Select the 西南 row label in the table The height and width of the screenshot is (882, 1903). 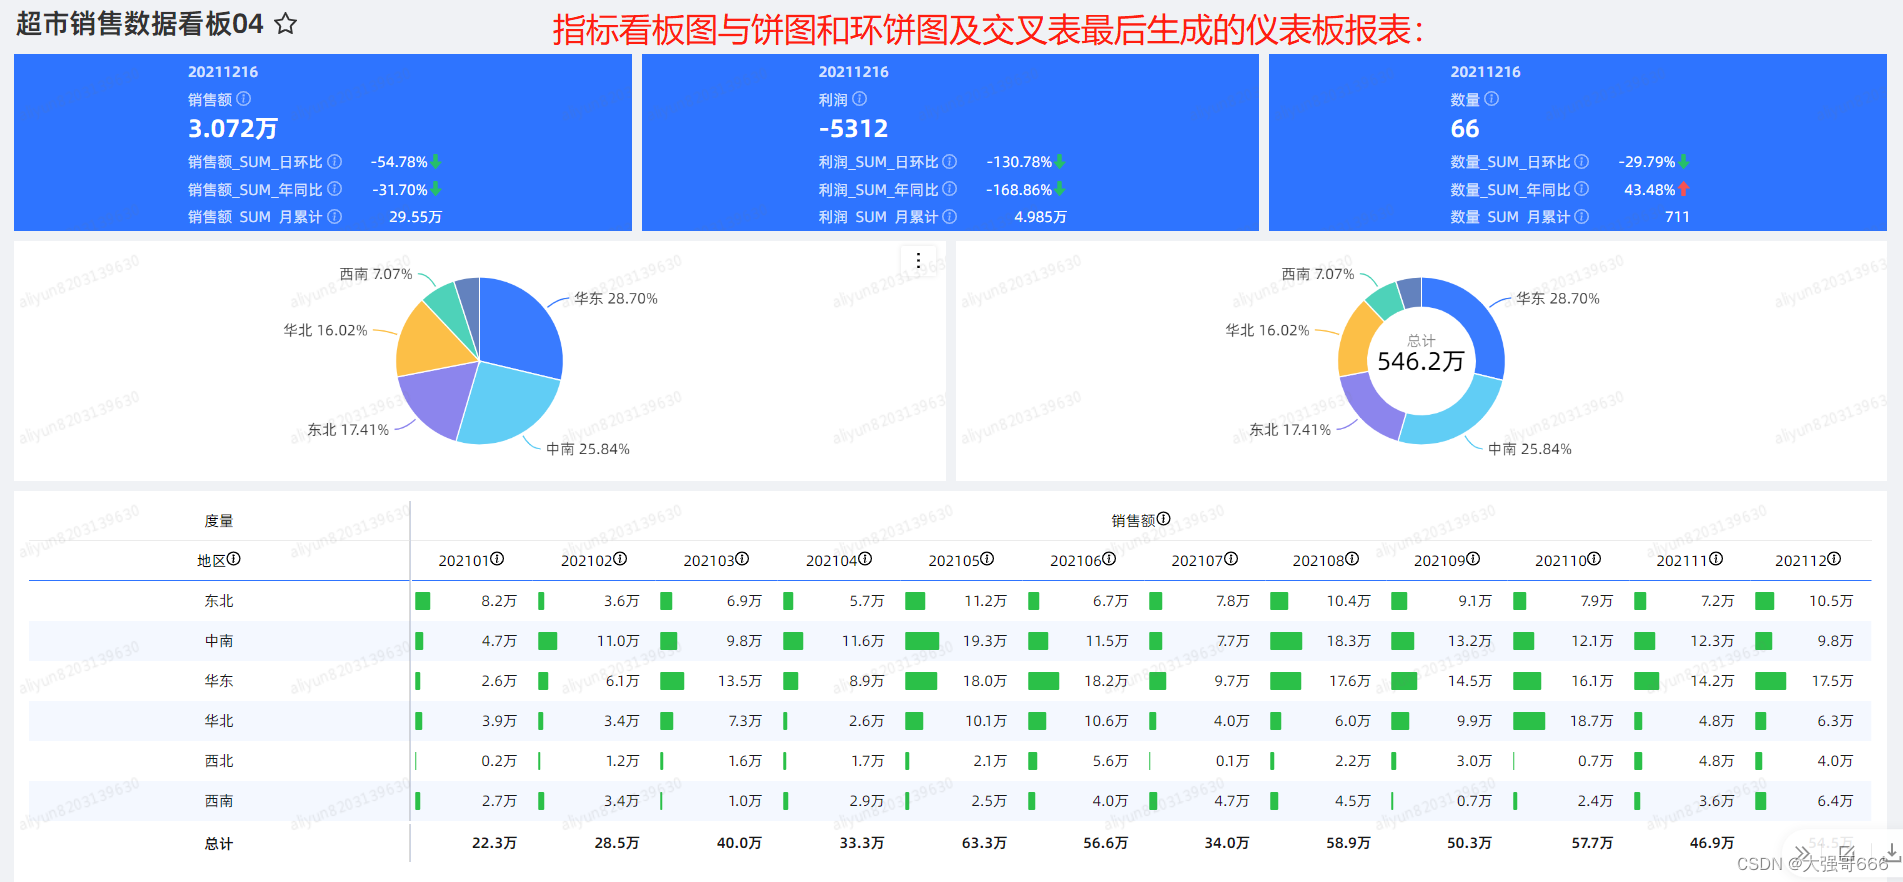219,800
